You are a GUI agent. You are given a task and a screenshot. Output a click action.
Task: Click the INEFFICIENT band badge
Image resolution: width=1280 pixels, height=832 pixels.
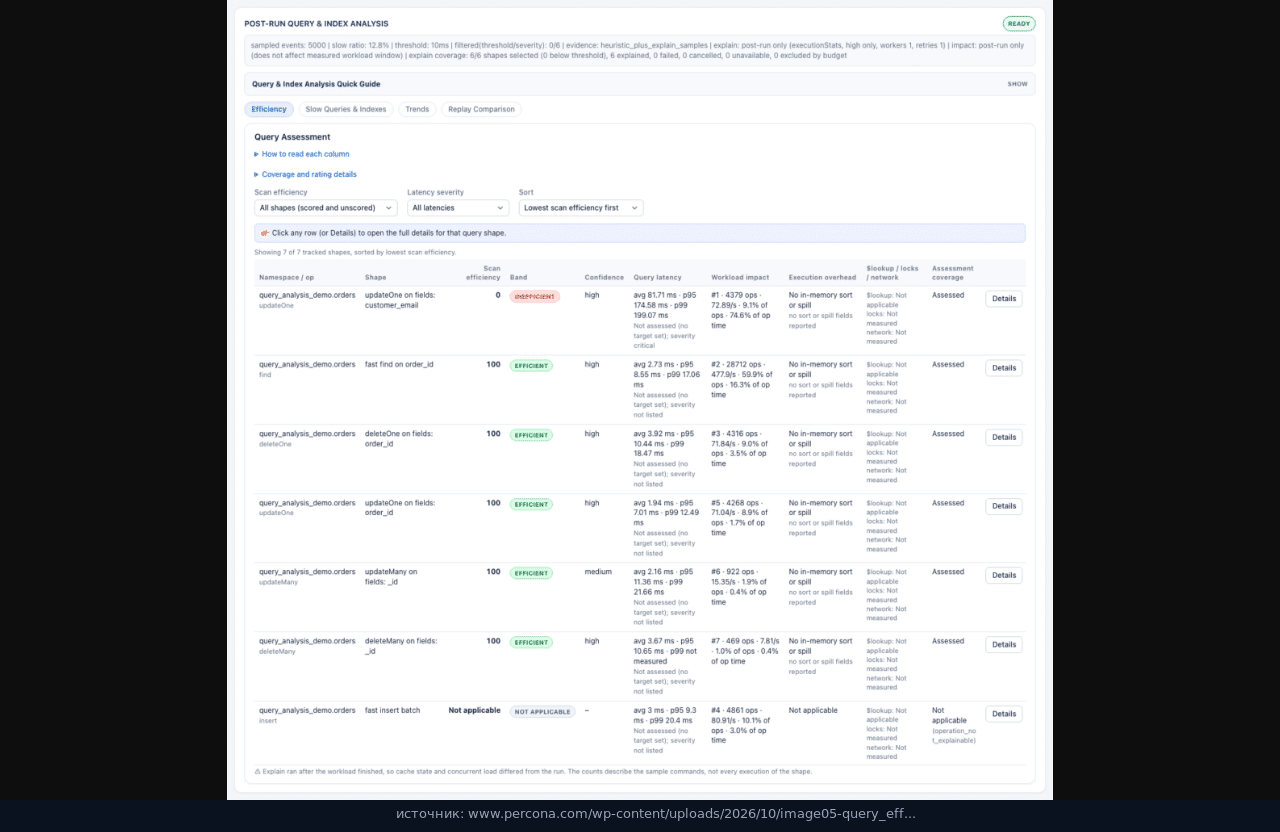535,297
